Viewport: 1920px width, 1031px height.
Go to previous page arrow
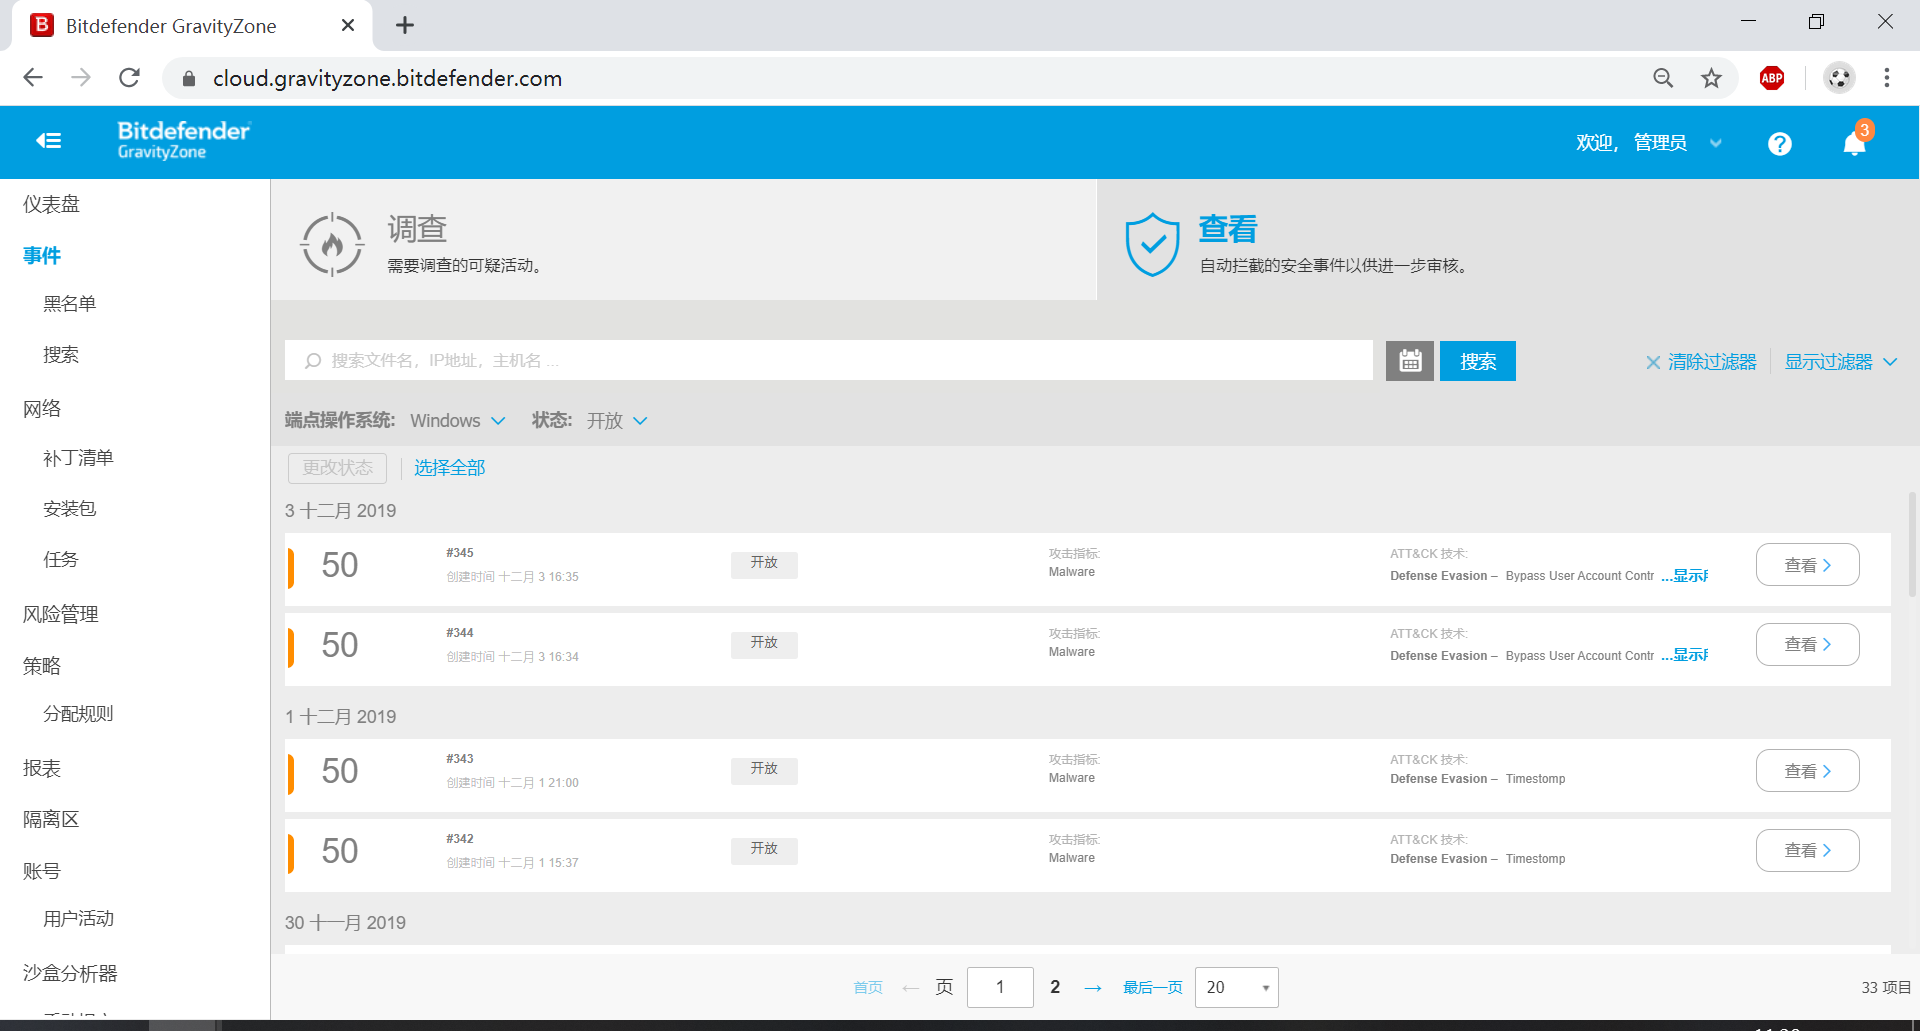[x=910, y=988]
